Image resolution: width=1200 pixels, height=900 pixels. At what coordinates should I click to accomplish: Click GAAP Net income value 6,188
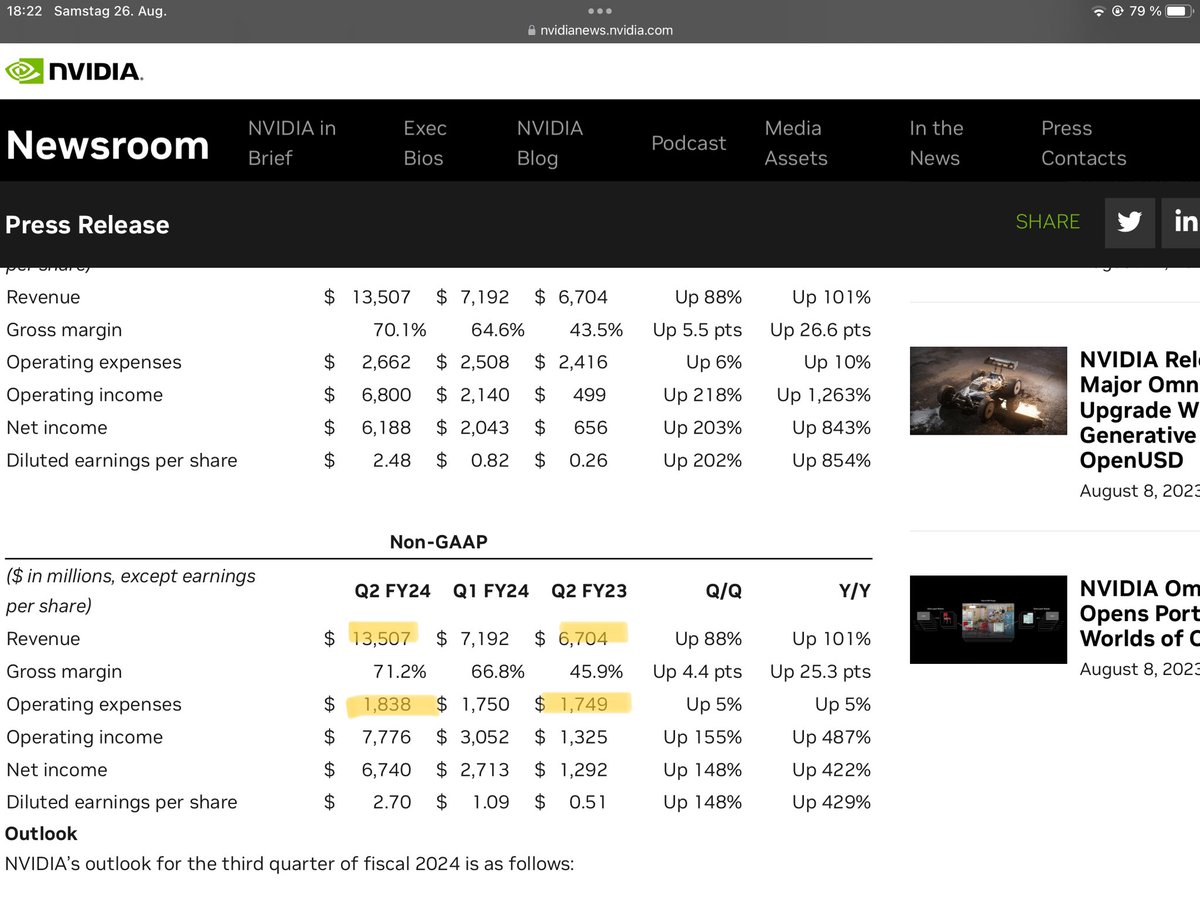[x=387, y=427]
